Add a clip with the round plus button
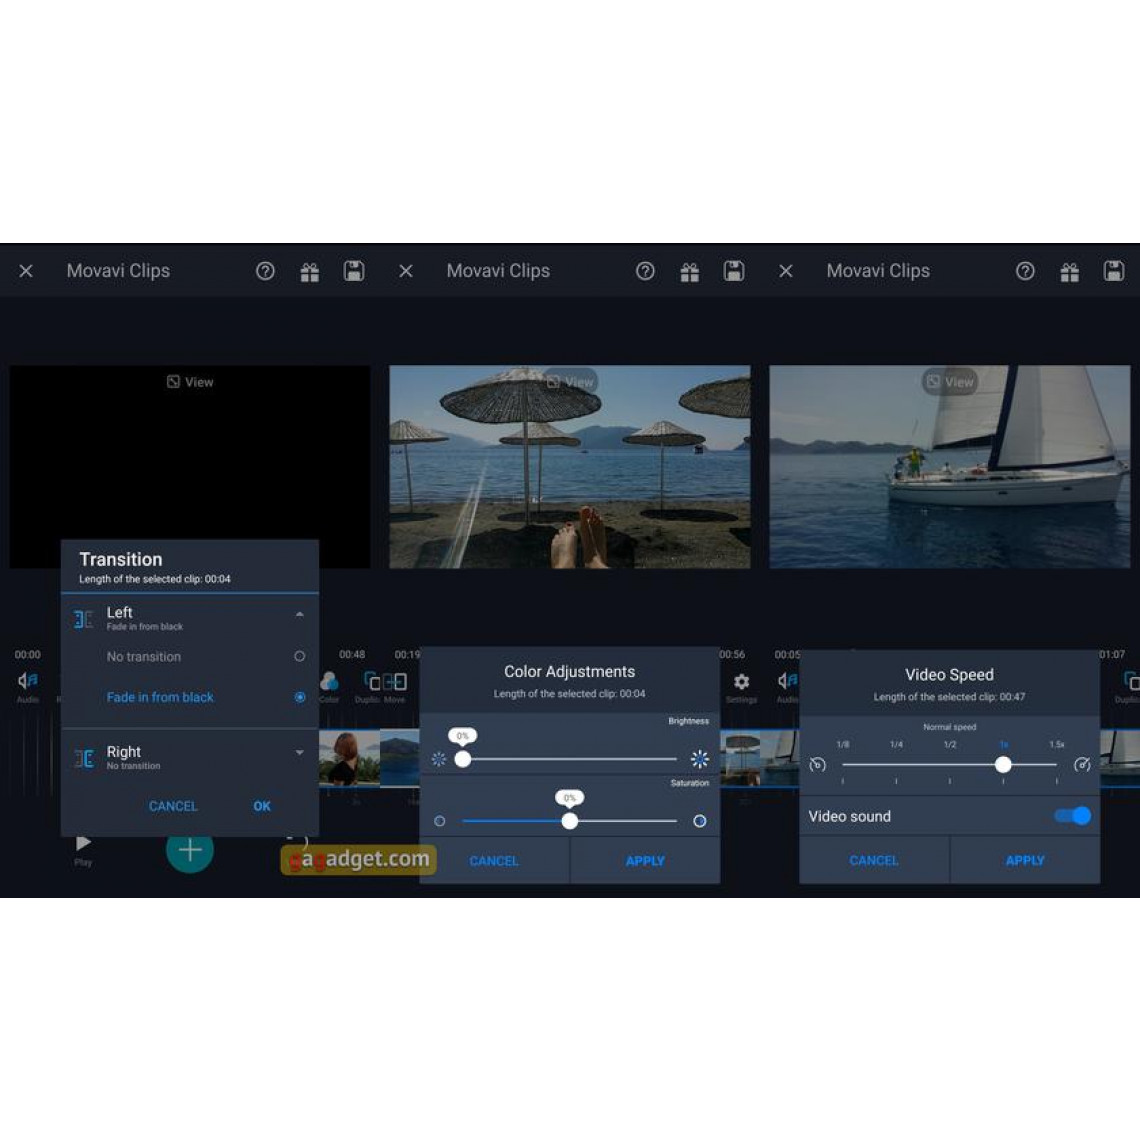Viewport: 1140px width, 1140px height. click(x=190, y=849)
